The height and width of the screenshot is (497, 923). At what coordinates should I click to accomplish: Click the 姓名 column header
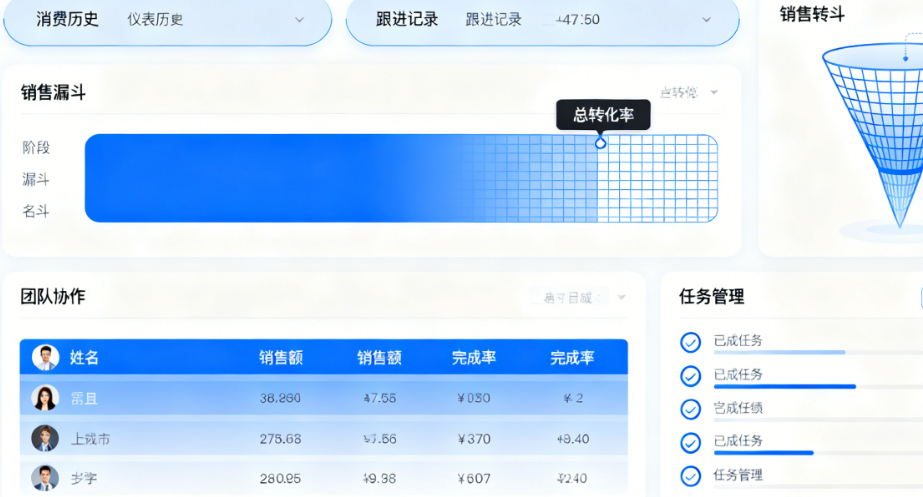point(84,357)
